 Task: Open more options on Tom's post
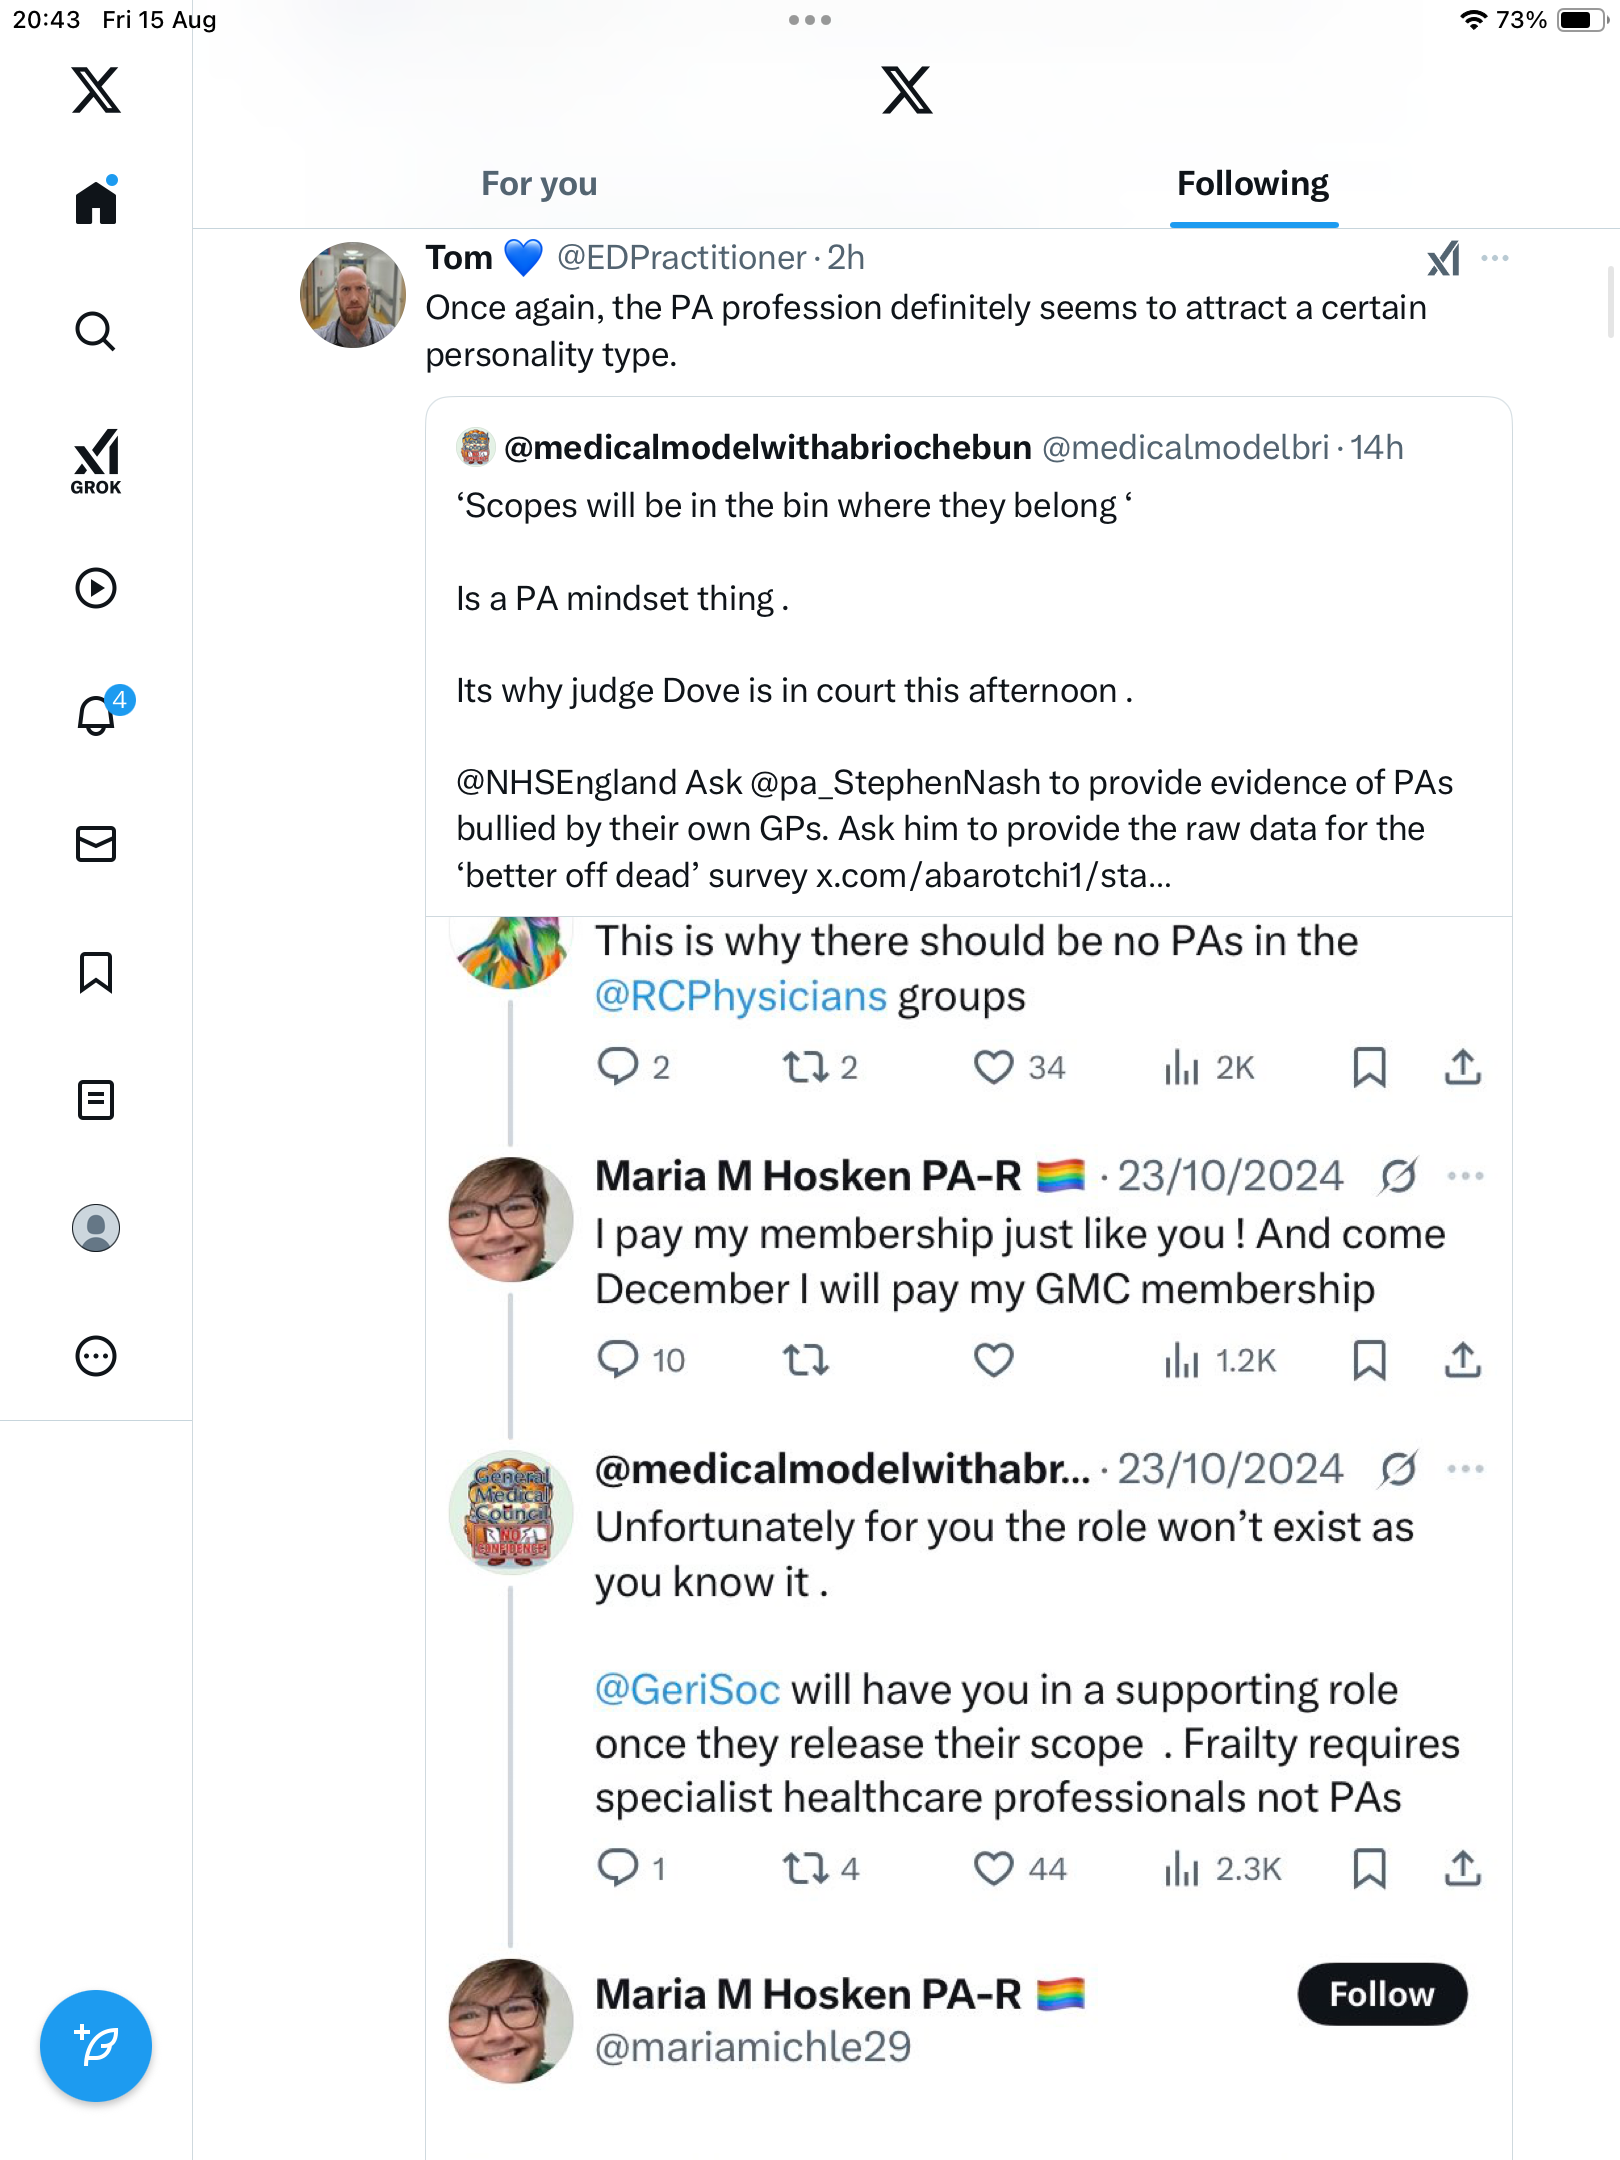click(x=1495, y=258)
